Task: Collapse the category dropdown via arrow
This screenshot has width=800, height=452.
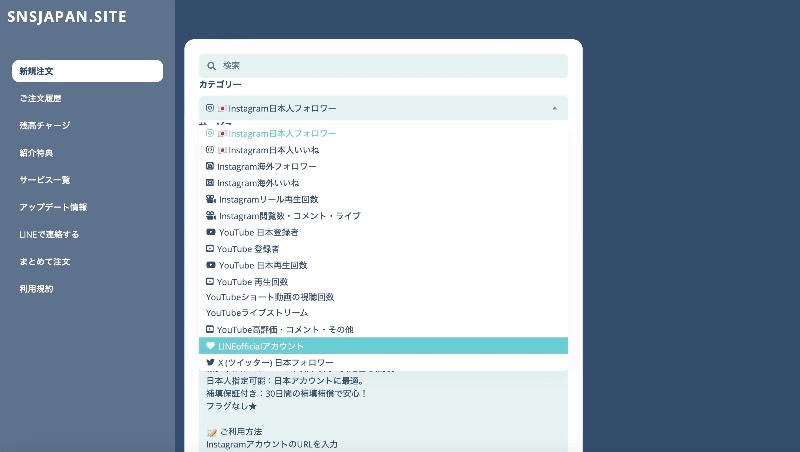Action: pyautogui.click(x=555, y=108)
